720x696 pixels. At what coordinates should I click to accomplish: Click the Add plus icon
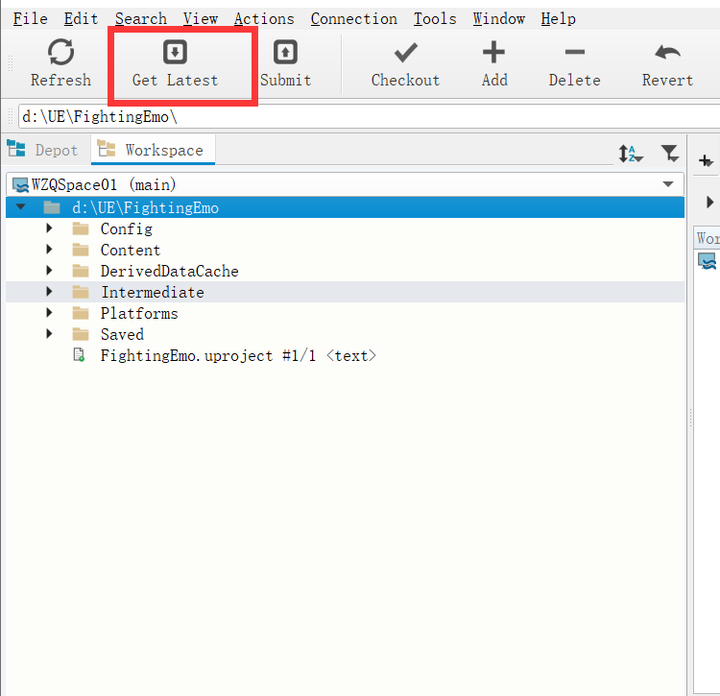coord(494,52)
